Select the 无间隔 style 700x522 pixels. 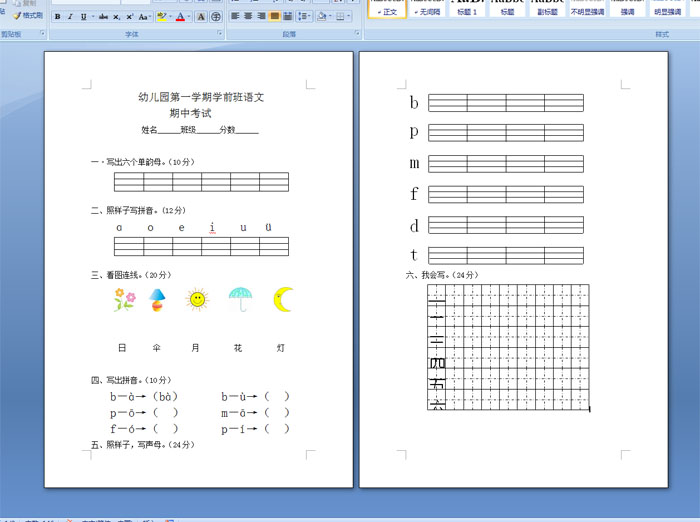[427, 8]
